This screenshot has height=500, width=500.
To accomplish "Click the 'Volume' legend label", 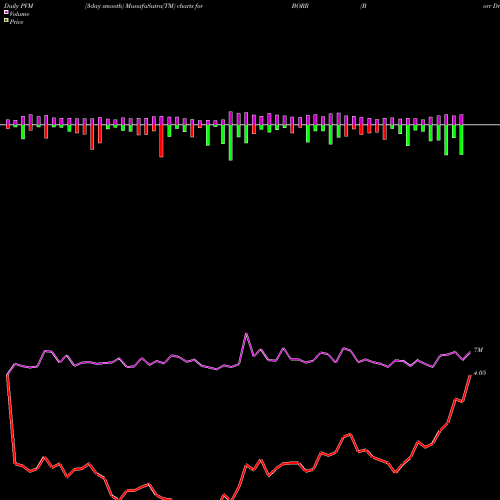I will pos(19,14).
